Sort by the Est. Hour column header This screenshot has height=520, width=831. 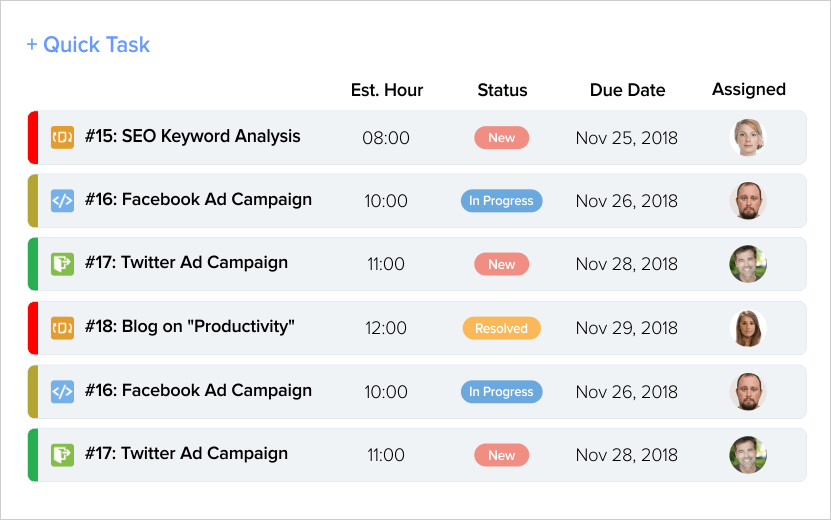(x=387, y=90)
